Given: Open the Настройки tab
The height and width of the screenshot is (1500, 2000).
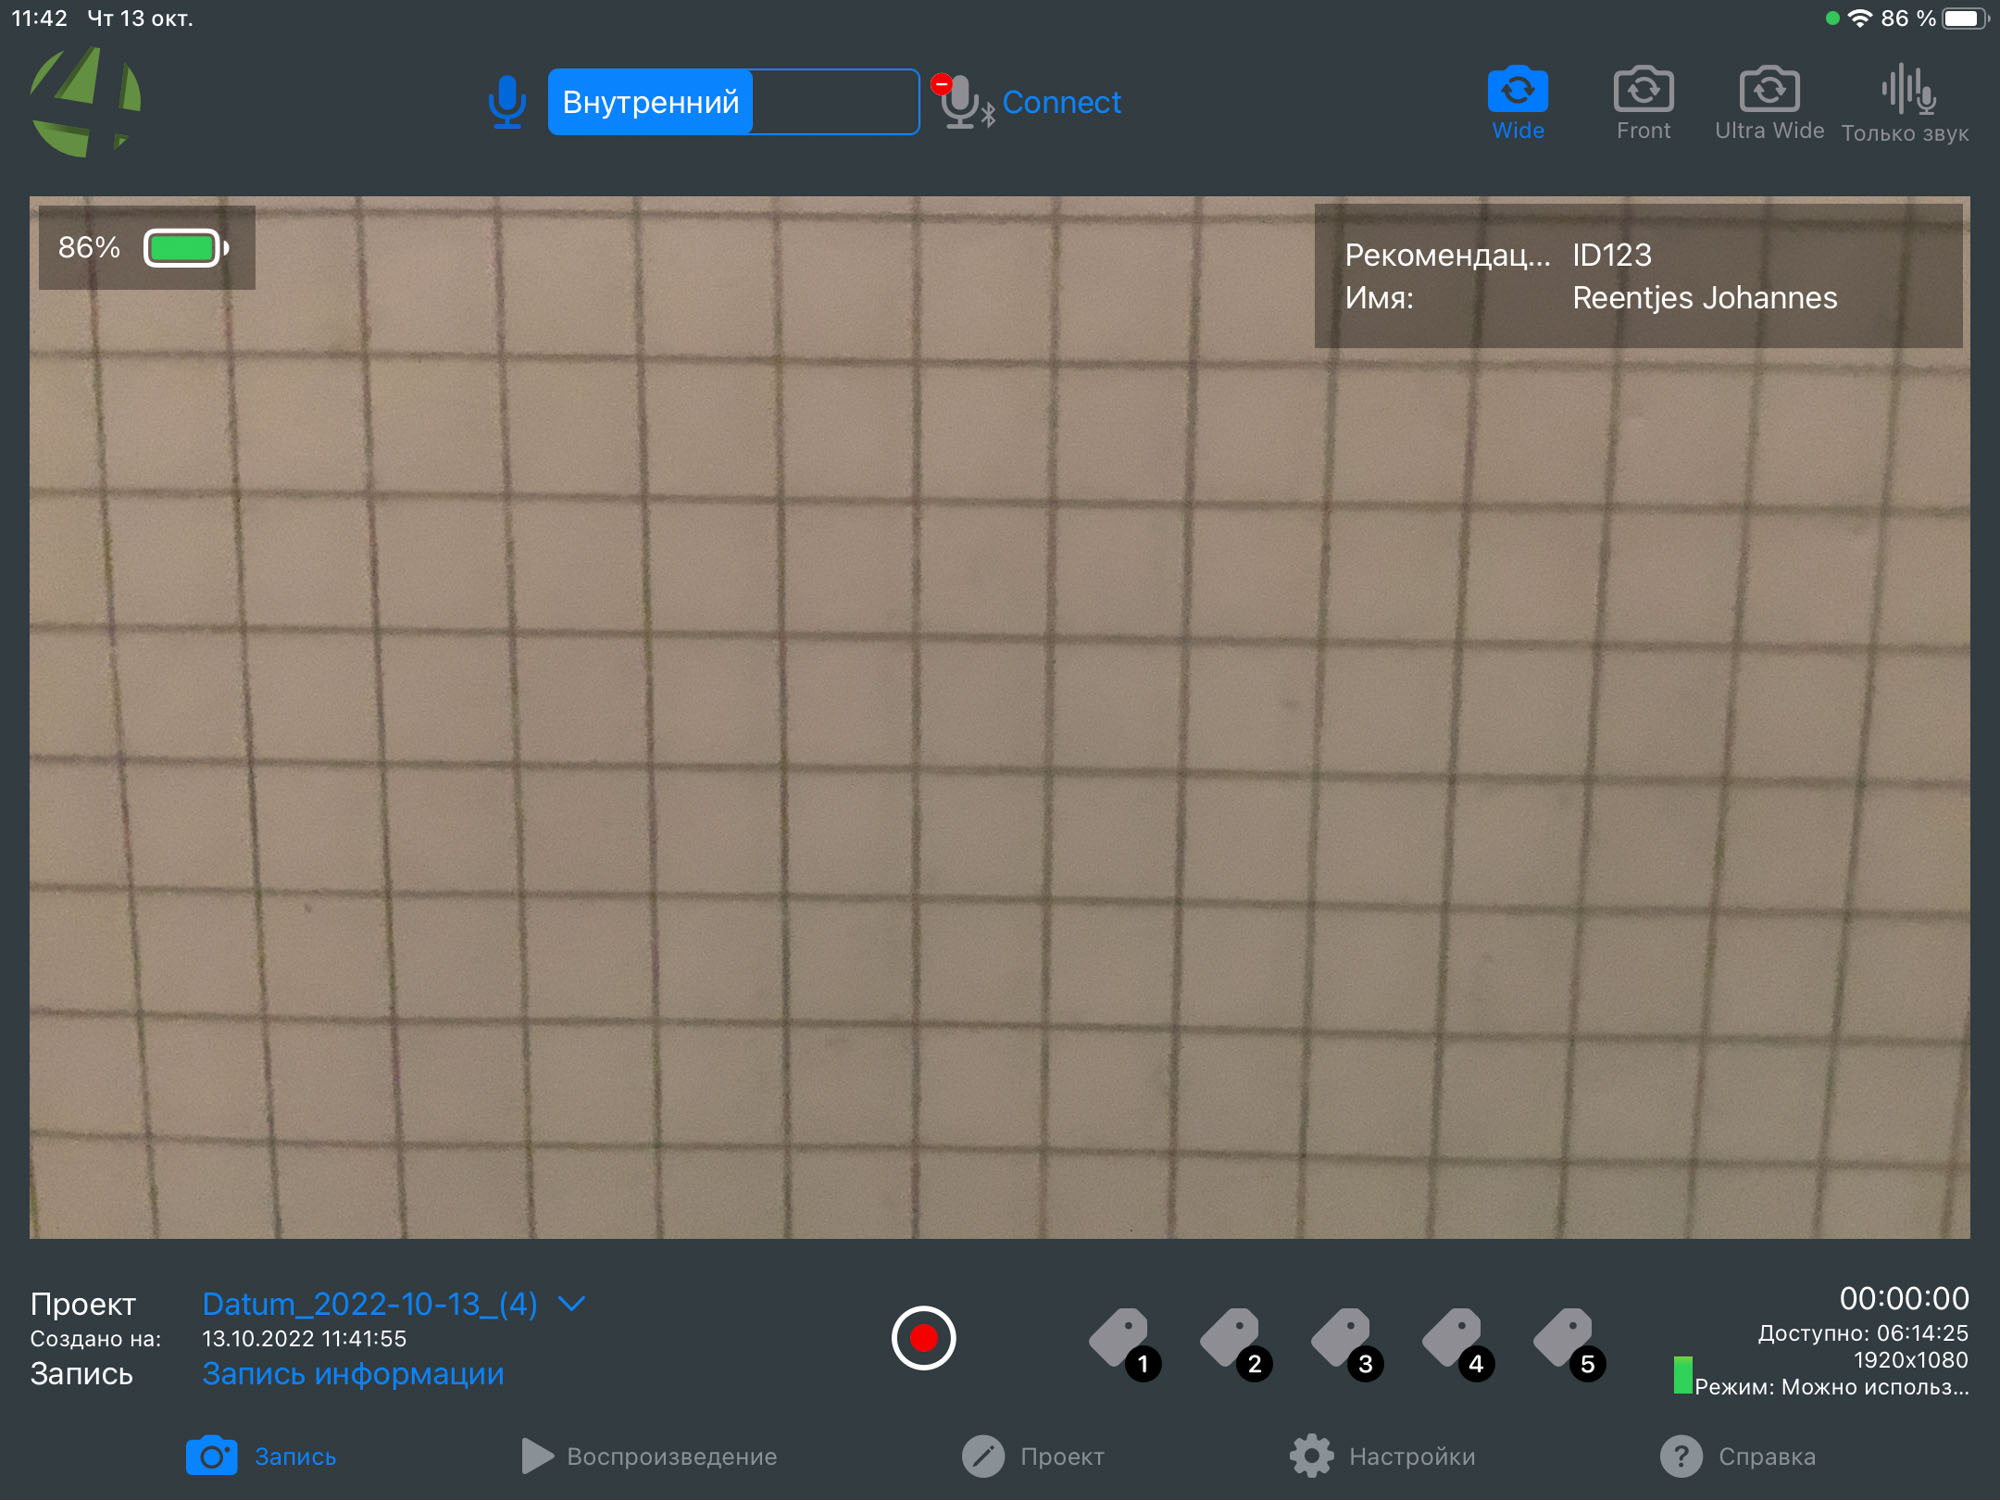Looking at the screenshot, I should point(1382,1456).
